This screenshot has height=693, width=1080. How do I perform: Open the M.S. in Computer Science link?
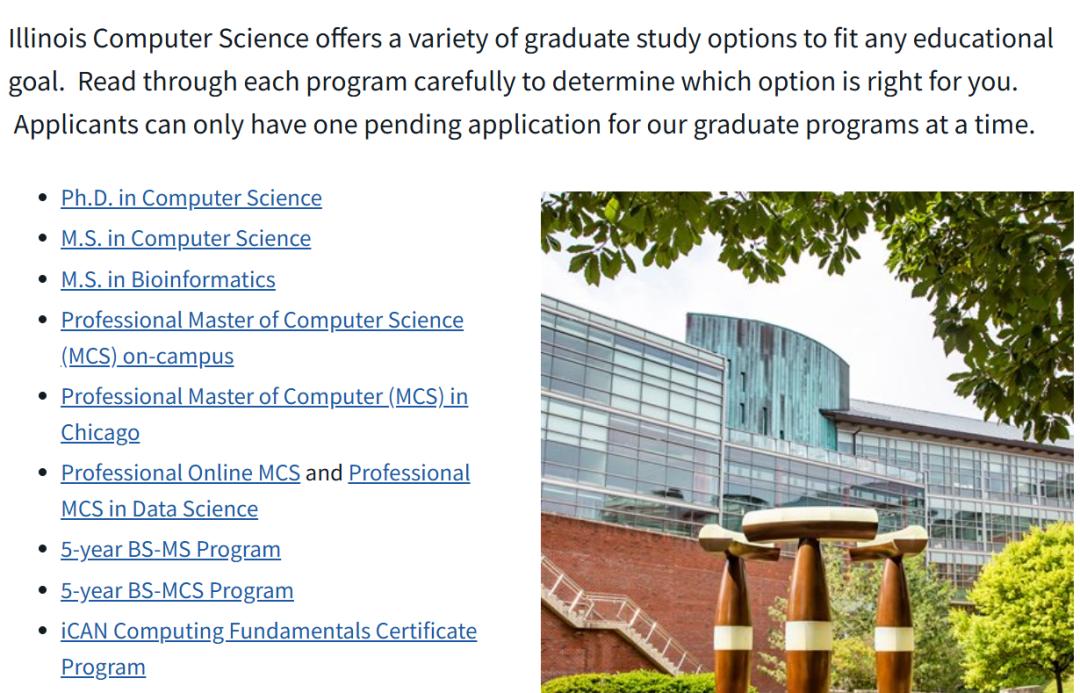[185, 238]
